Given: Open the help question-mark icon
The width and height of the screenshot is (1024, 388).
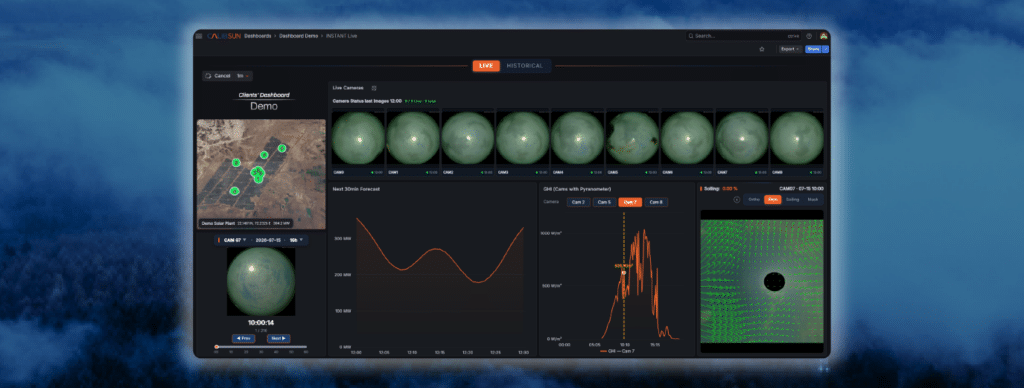Looking at the screenshot, I should pos(809,36).
